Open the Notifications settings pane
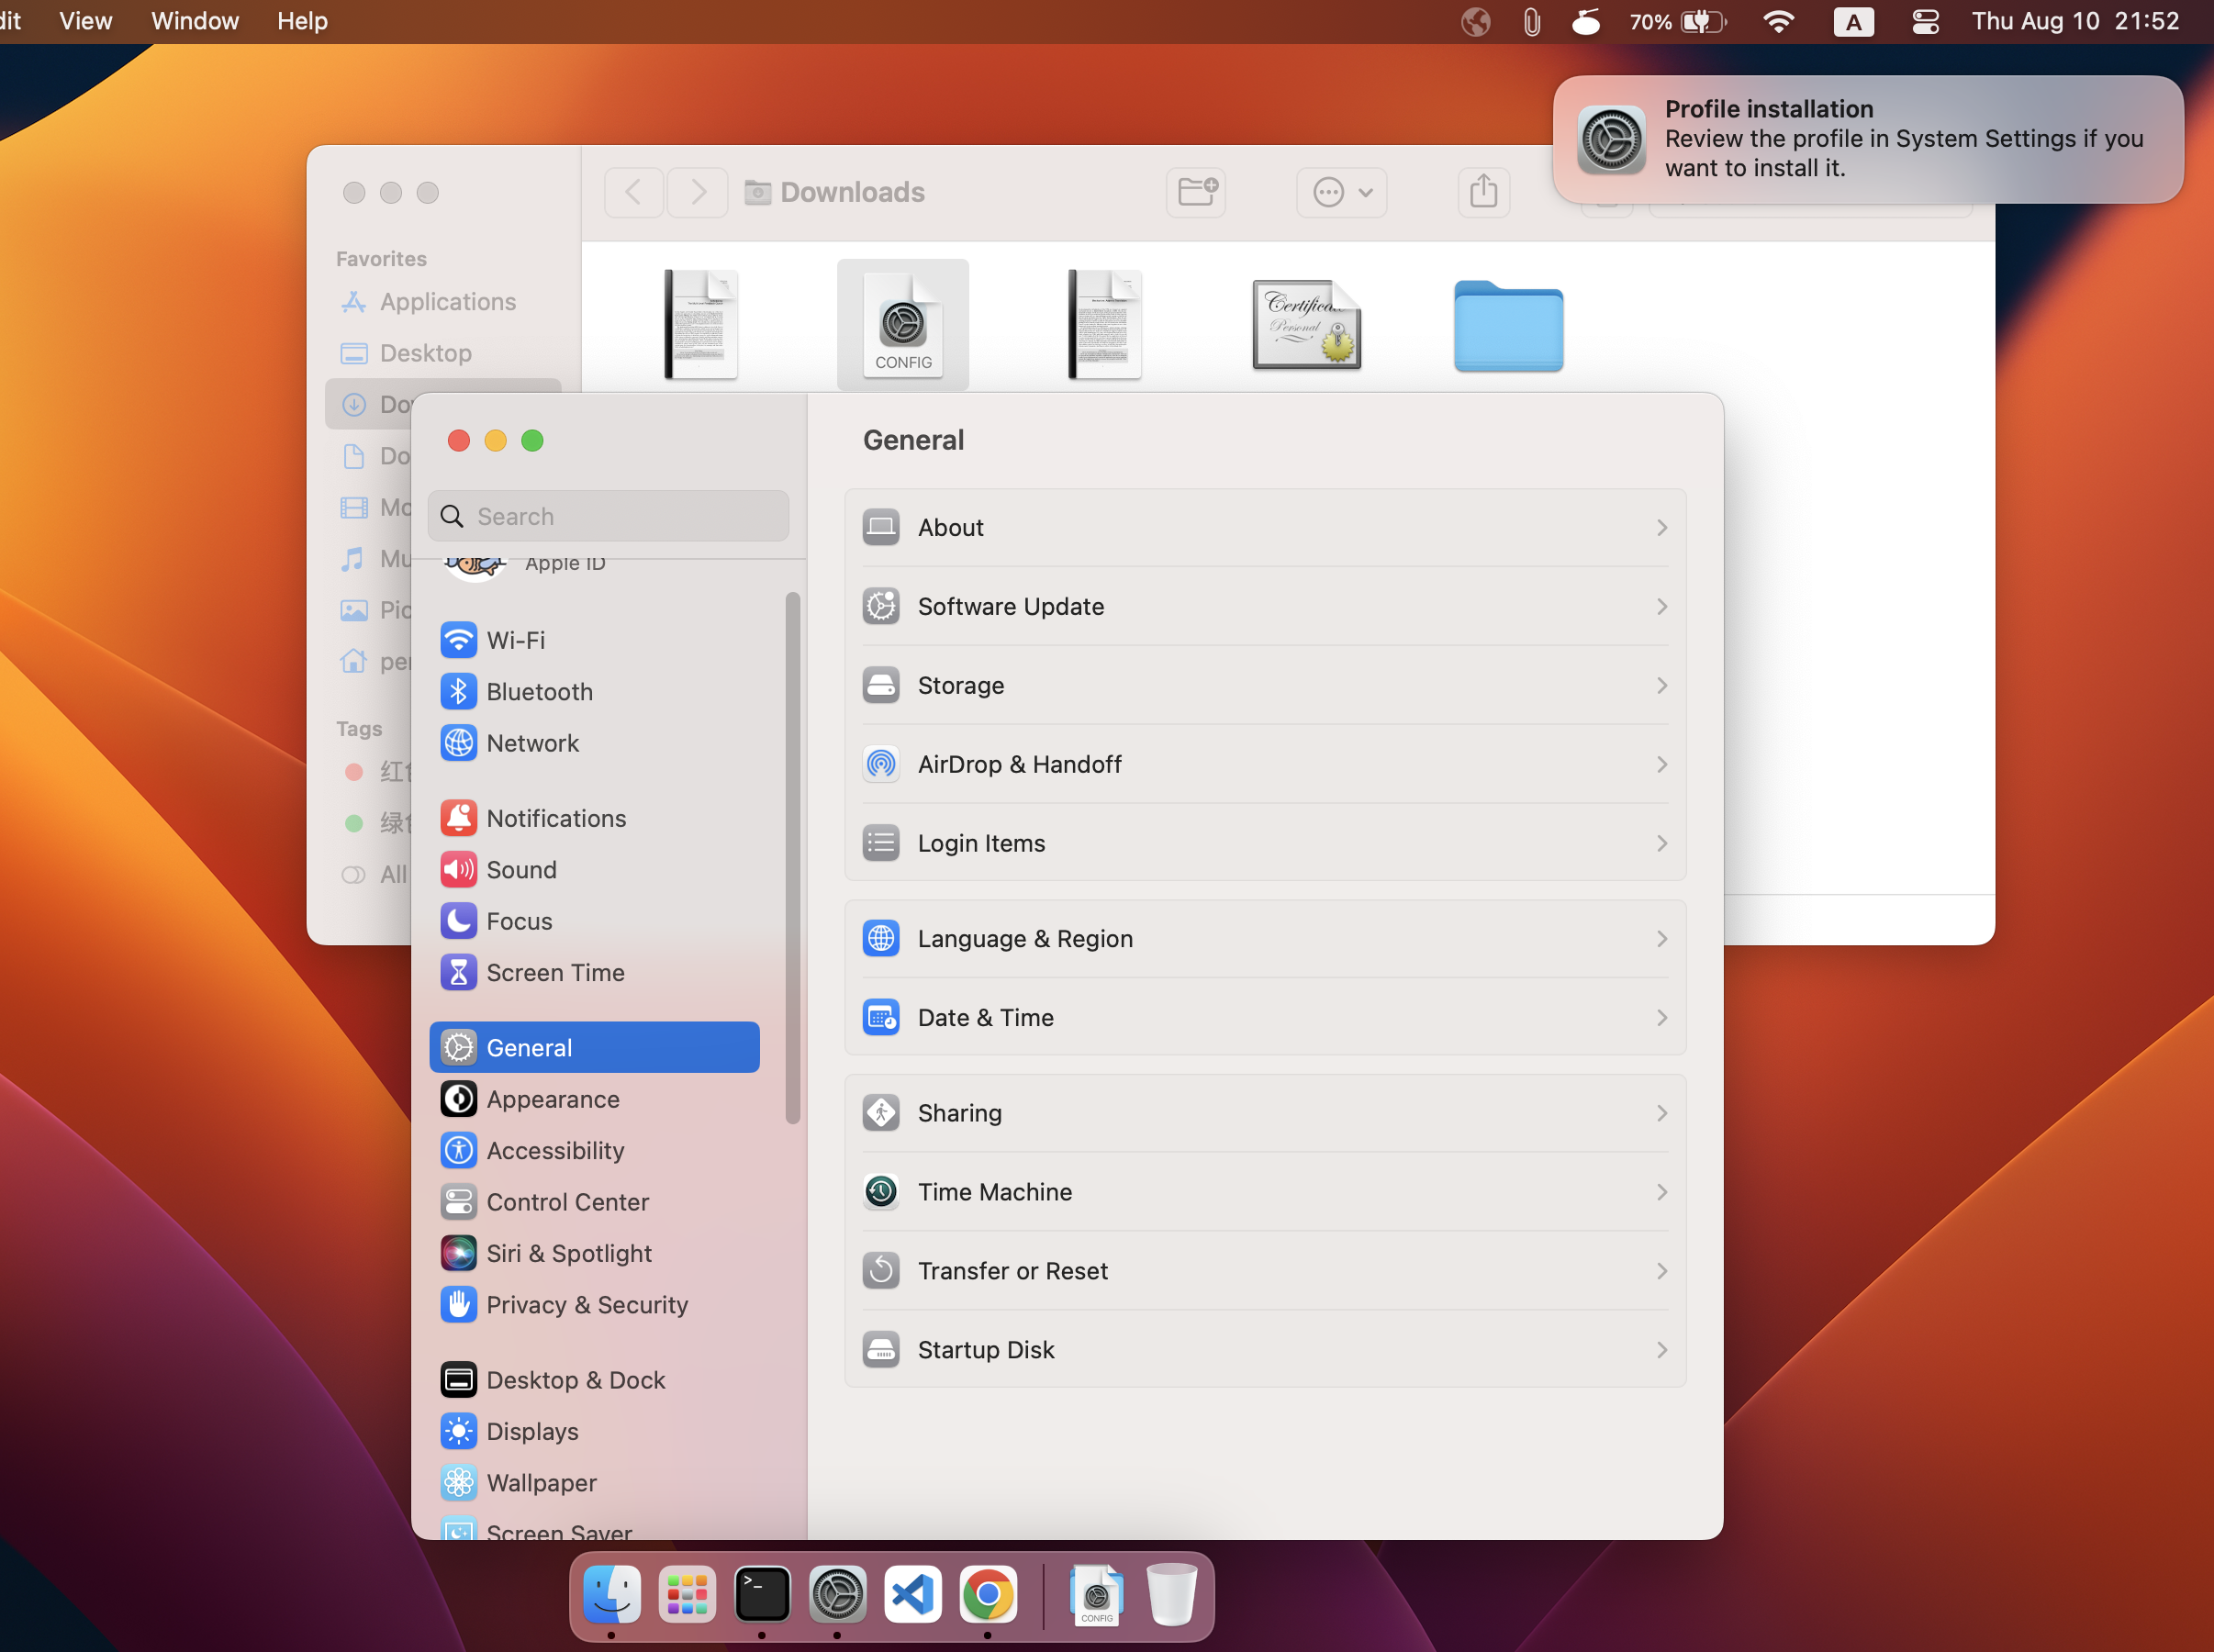2214x1652 pixels. [x=555, y=818]
